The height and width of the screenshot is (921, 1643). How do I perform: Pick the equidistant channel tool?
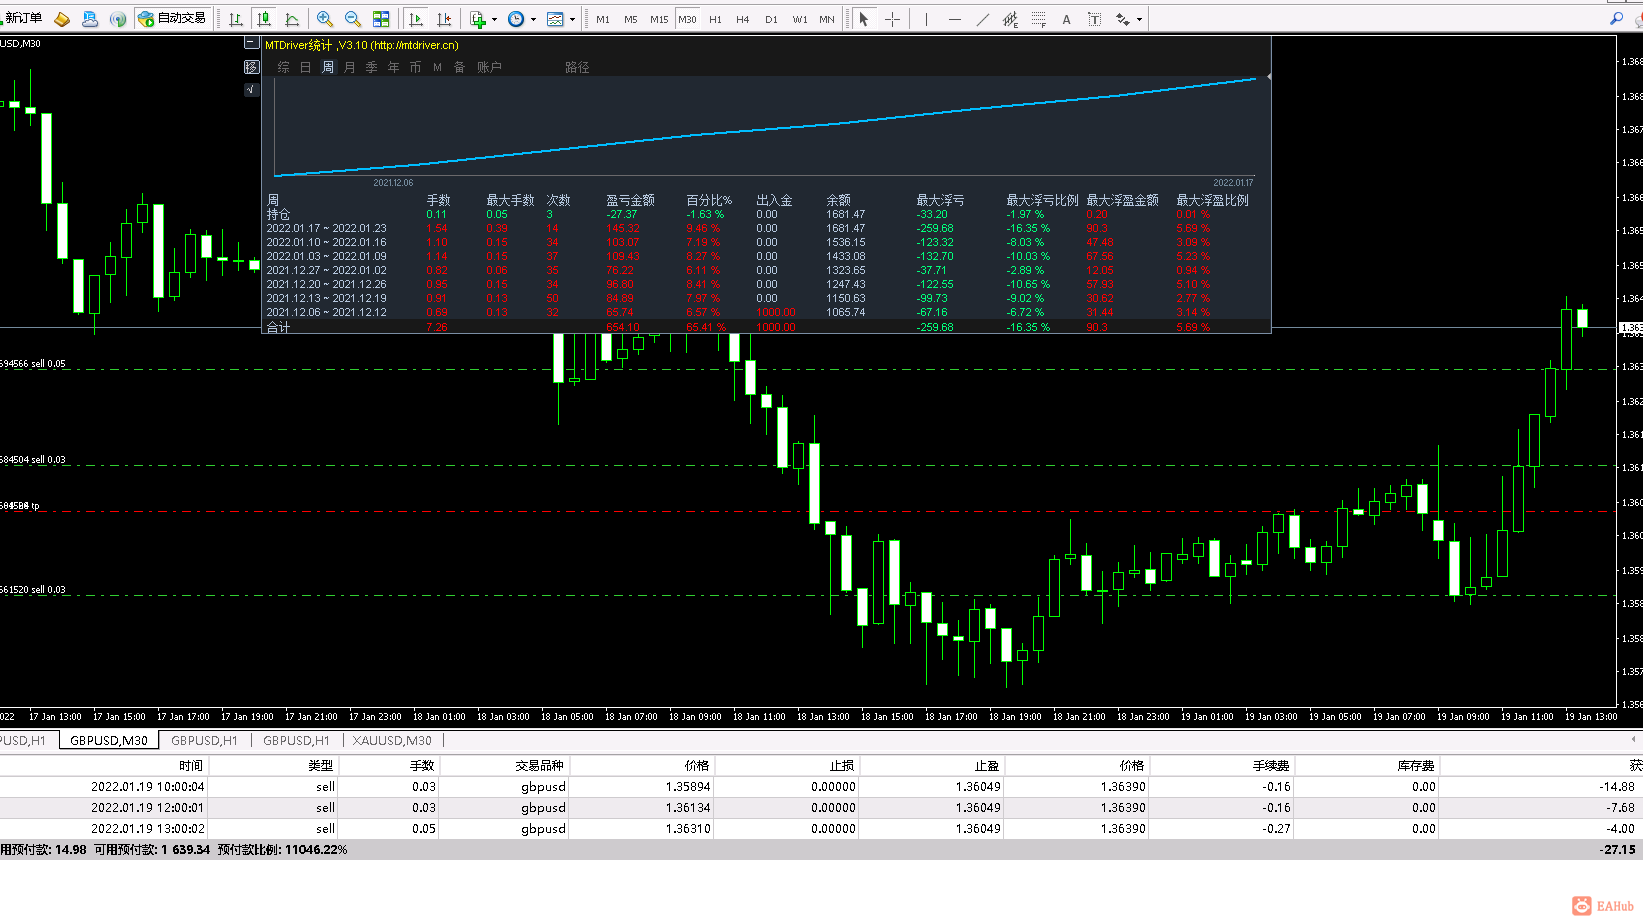pos(1010,19)
